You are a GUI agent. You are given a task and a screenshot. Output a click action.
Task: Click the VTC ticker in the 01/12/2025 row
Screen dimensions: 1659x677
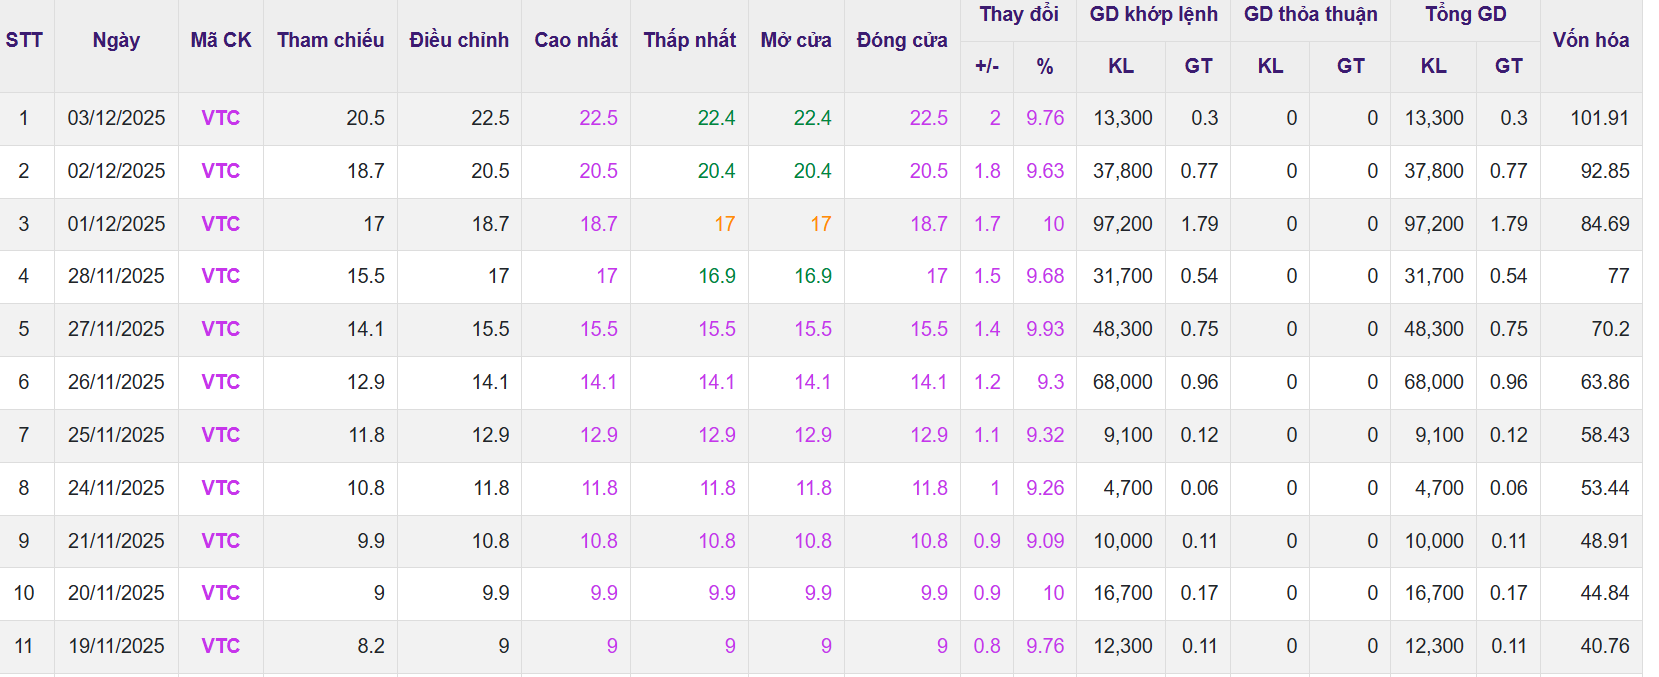(x=220, y=224)
